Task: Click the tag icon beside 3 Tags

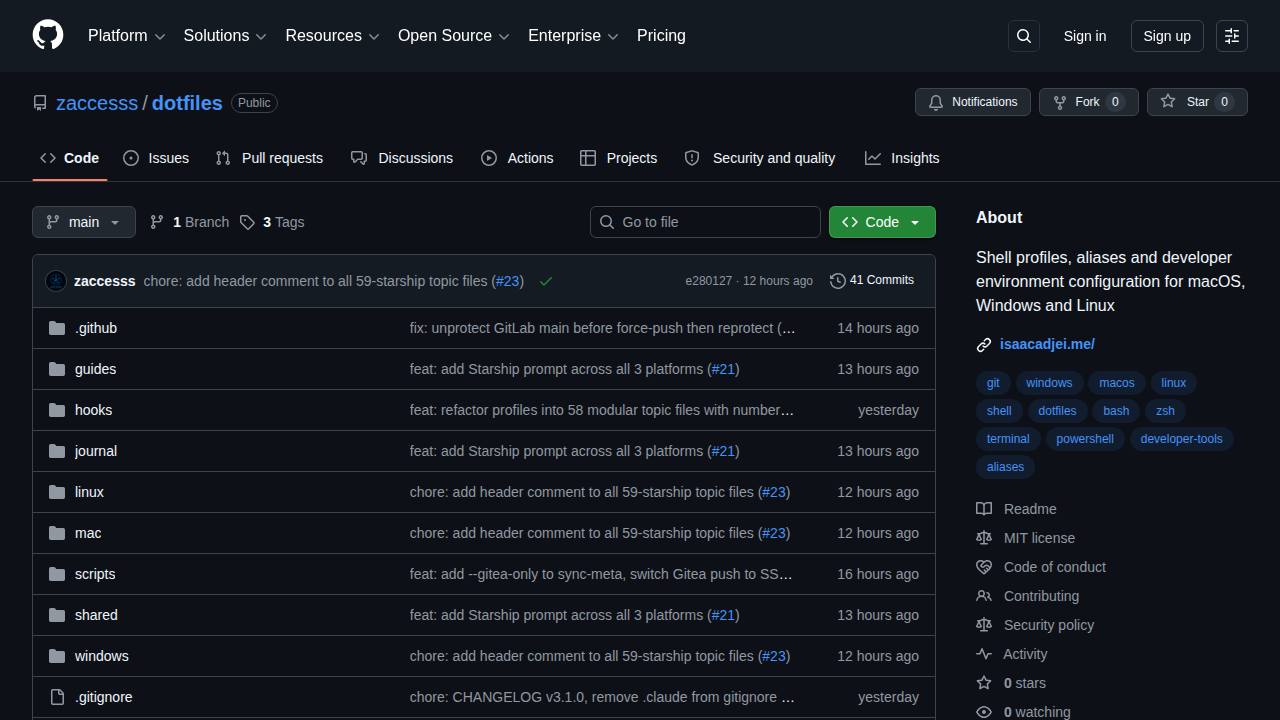Action: pyautogui.click(x=247, y=222)
